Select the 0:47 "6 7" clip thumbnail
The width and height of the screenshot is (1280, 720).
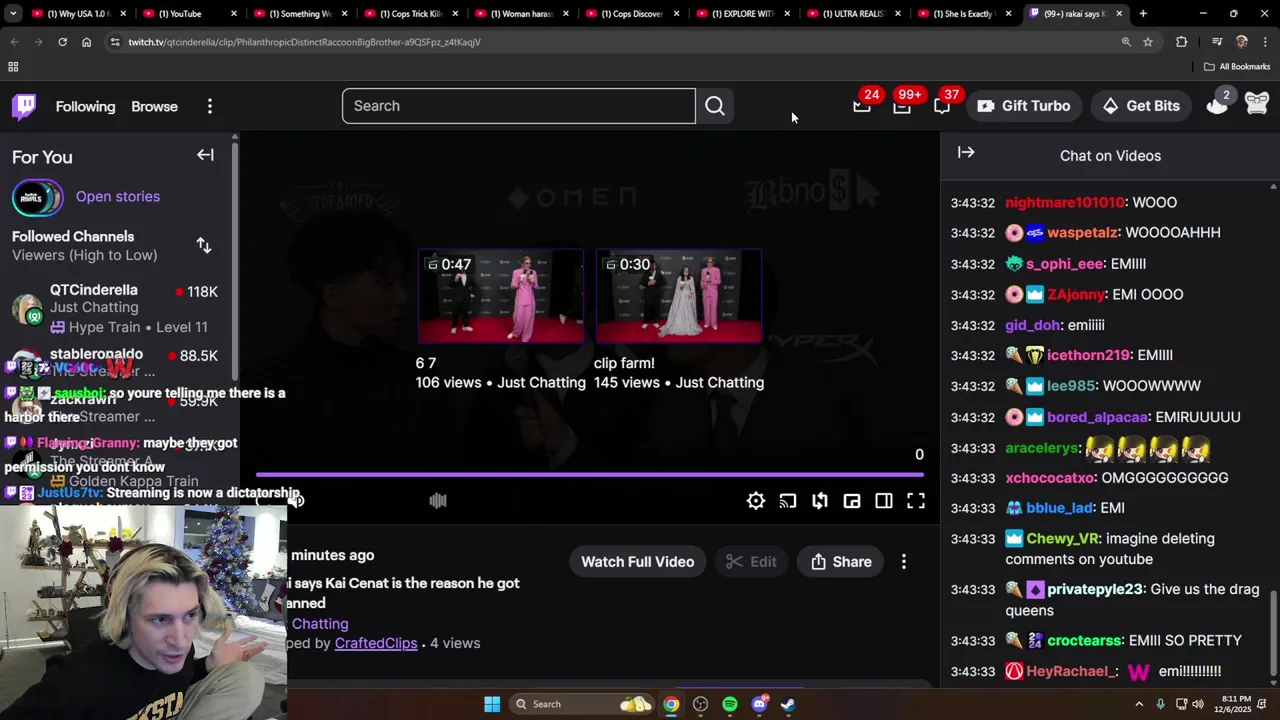(500, 296)
